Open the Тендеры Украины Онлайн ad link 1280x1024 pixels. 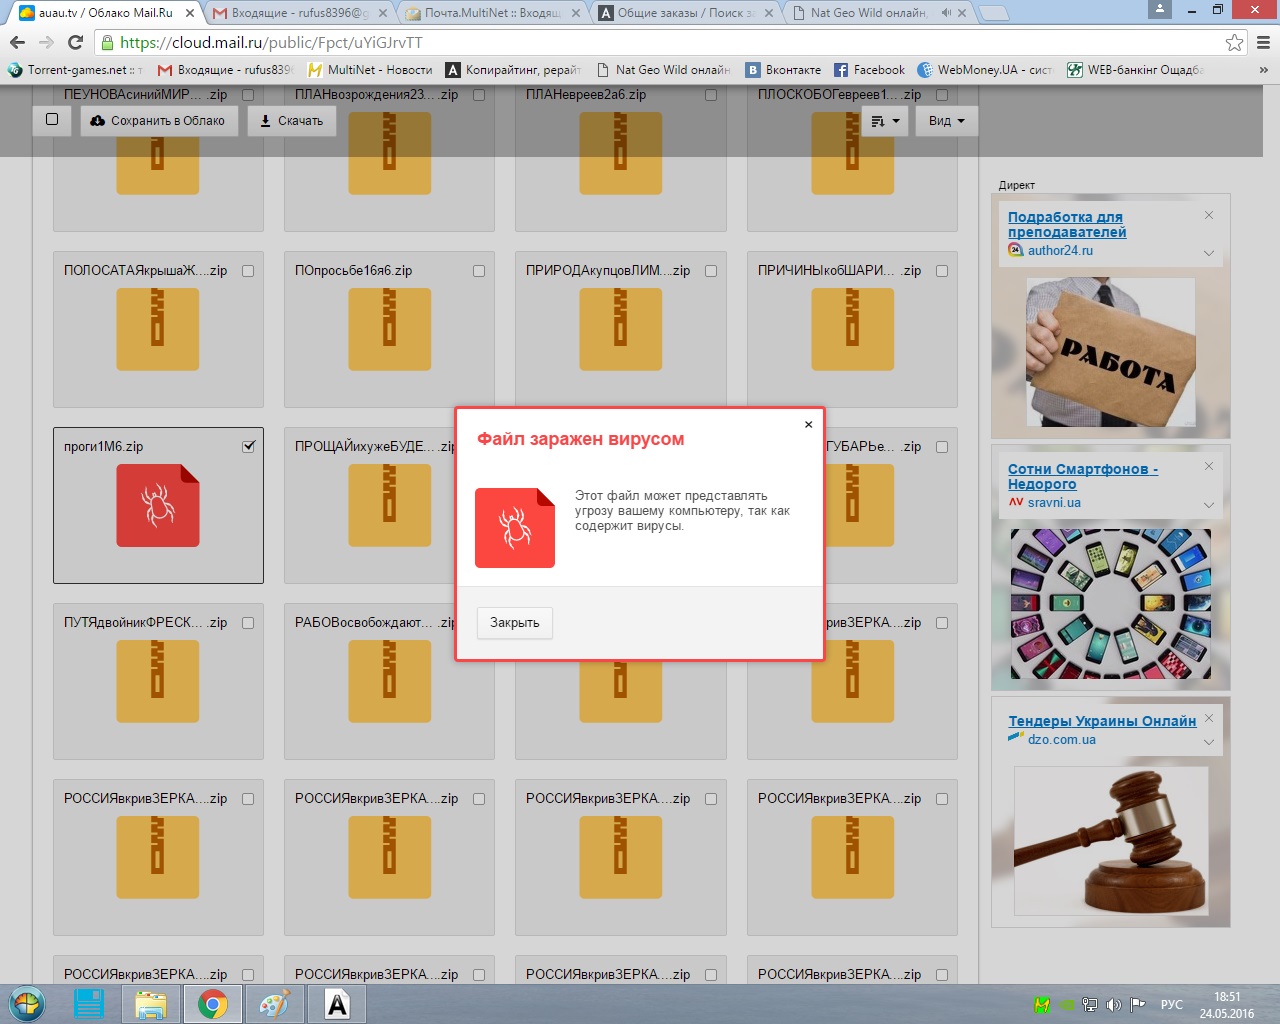[x=1102, y=720]
